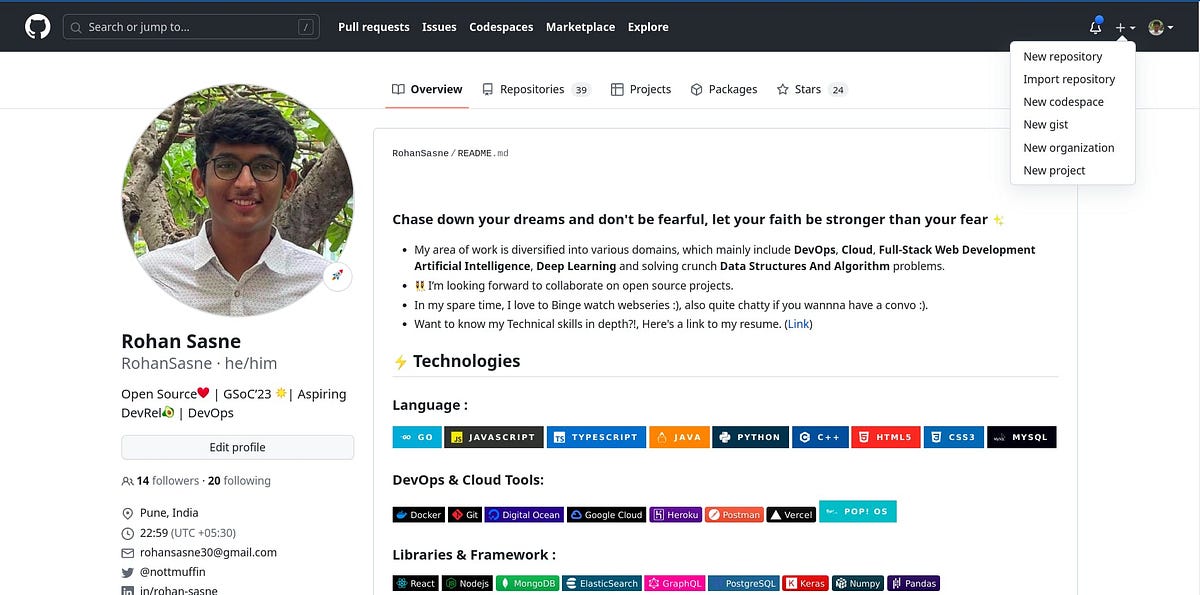Click the Heroku badge in DevOps tools
Screen dimensions: 1200x595
tap(675, 514)
